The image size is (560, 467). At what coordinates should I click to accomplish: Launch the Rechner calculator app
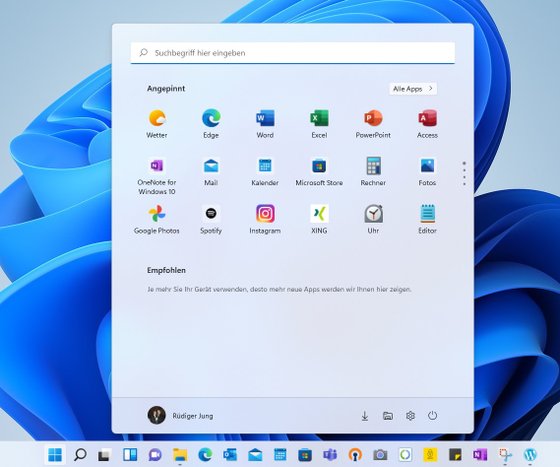[x=373, y=172]
